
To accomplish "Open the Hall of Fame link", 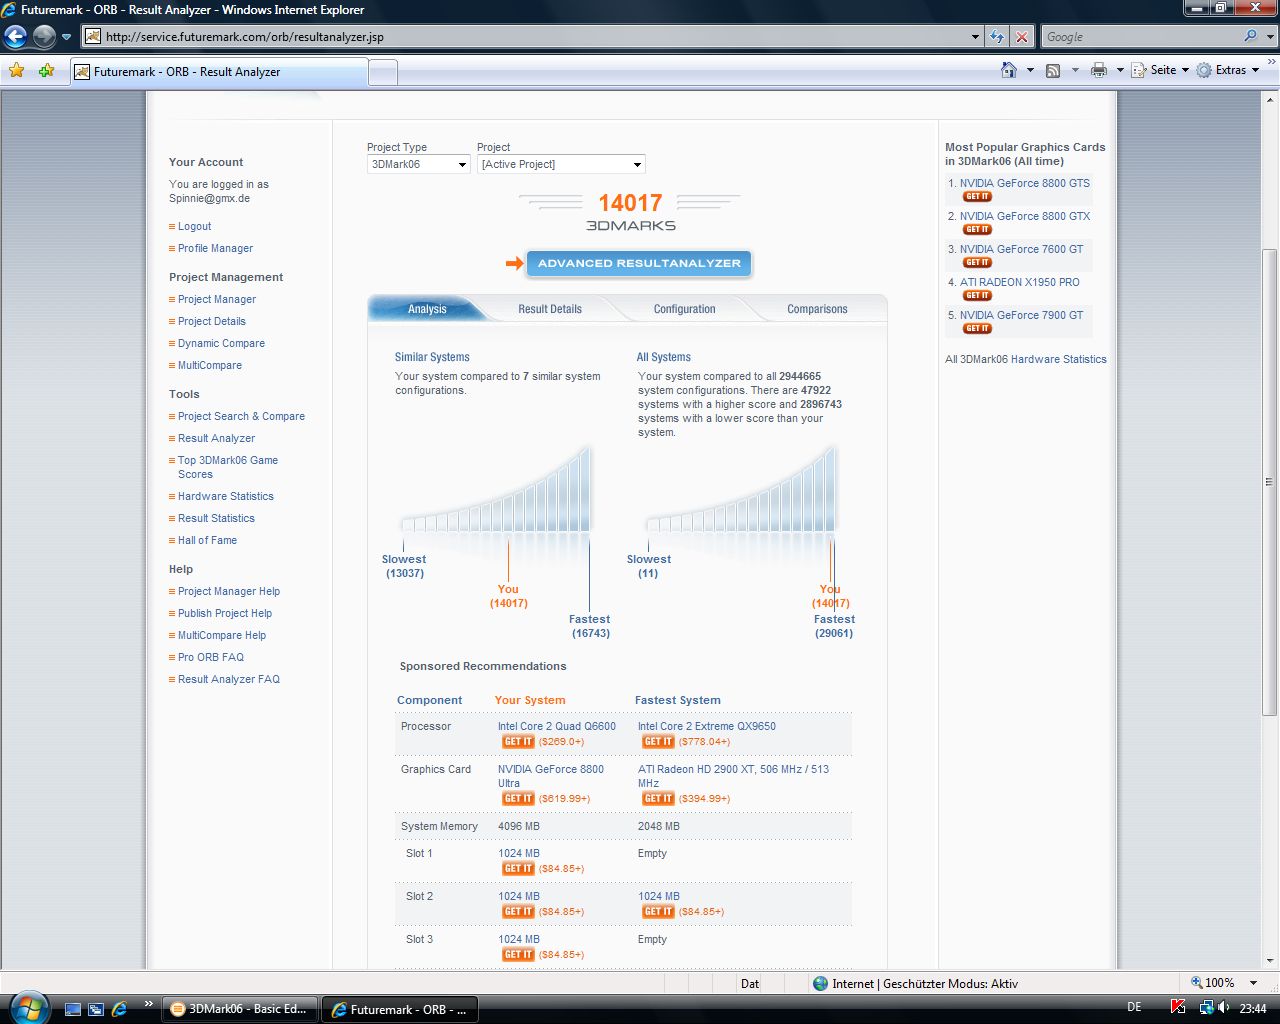I will (207, 541).
